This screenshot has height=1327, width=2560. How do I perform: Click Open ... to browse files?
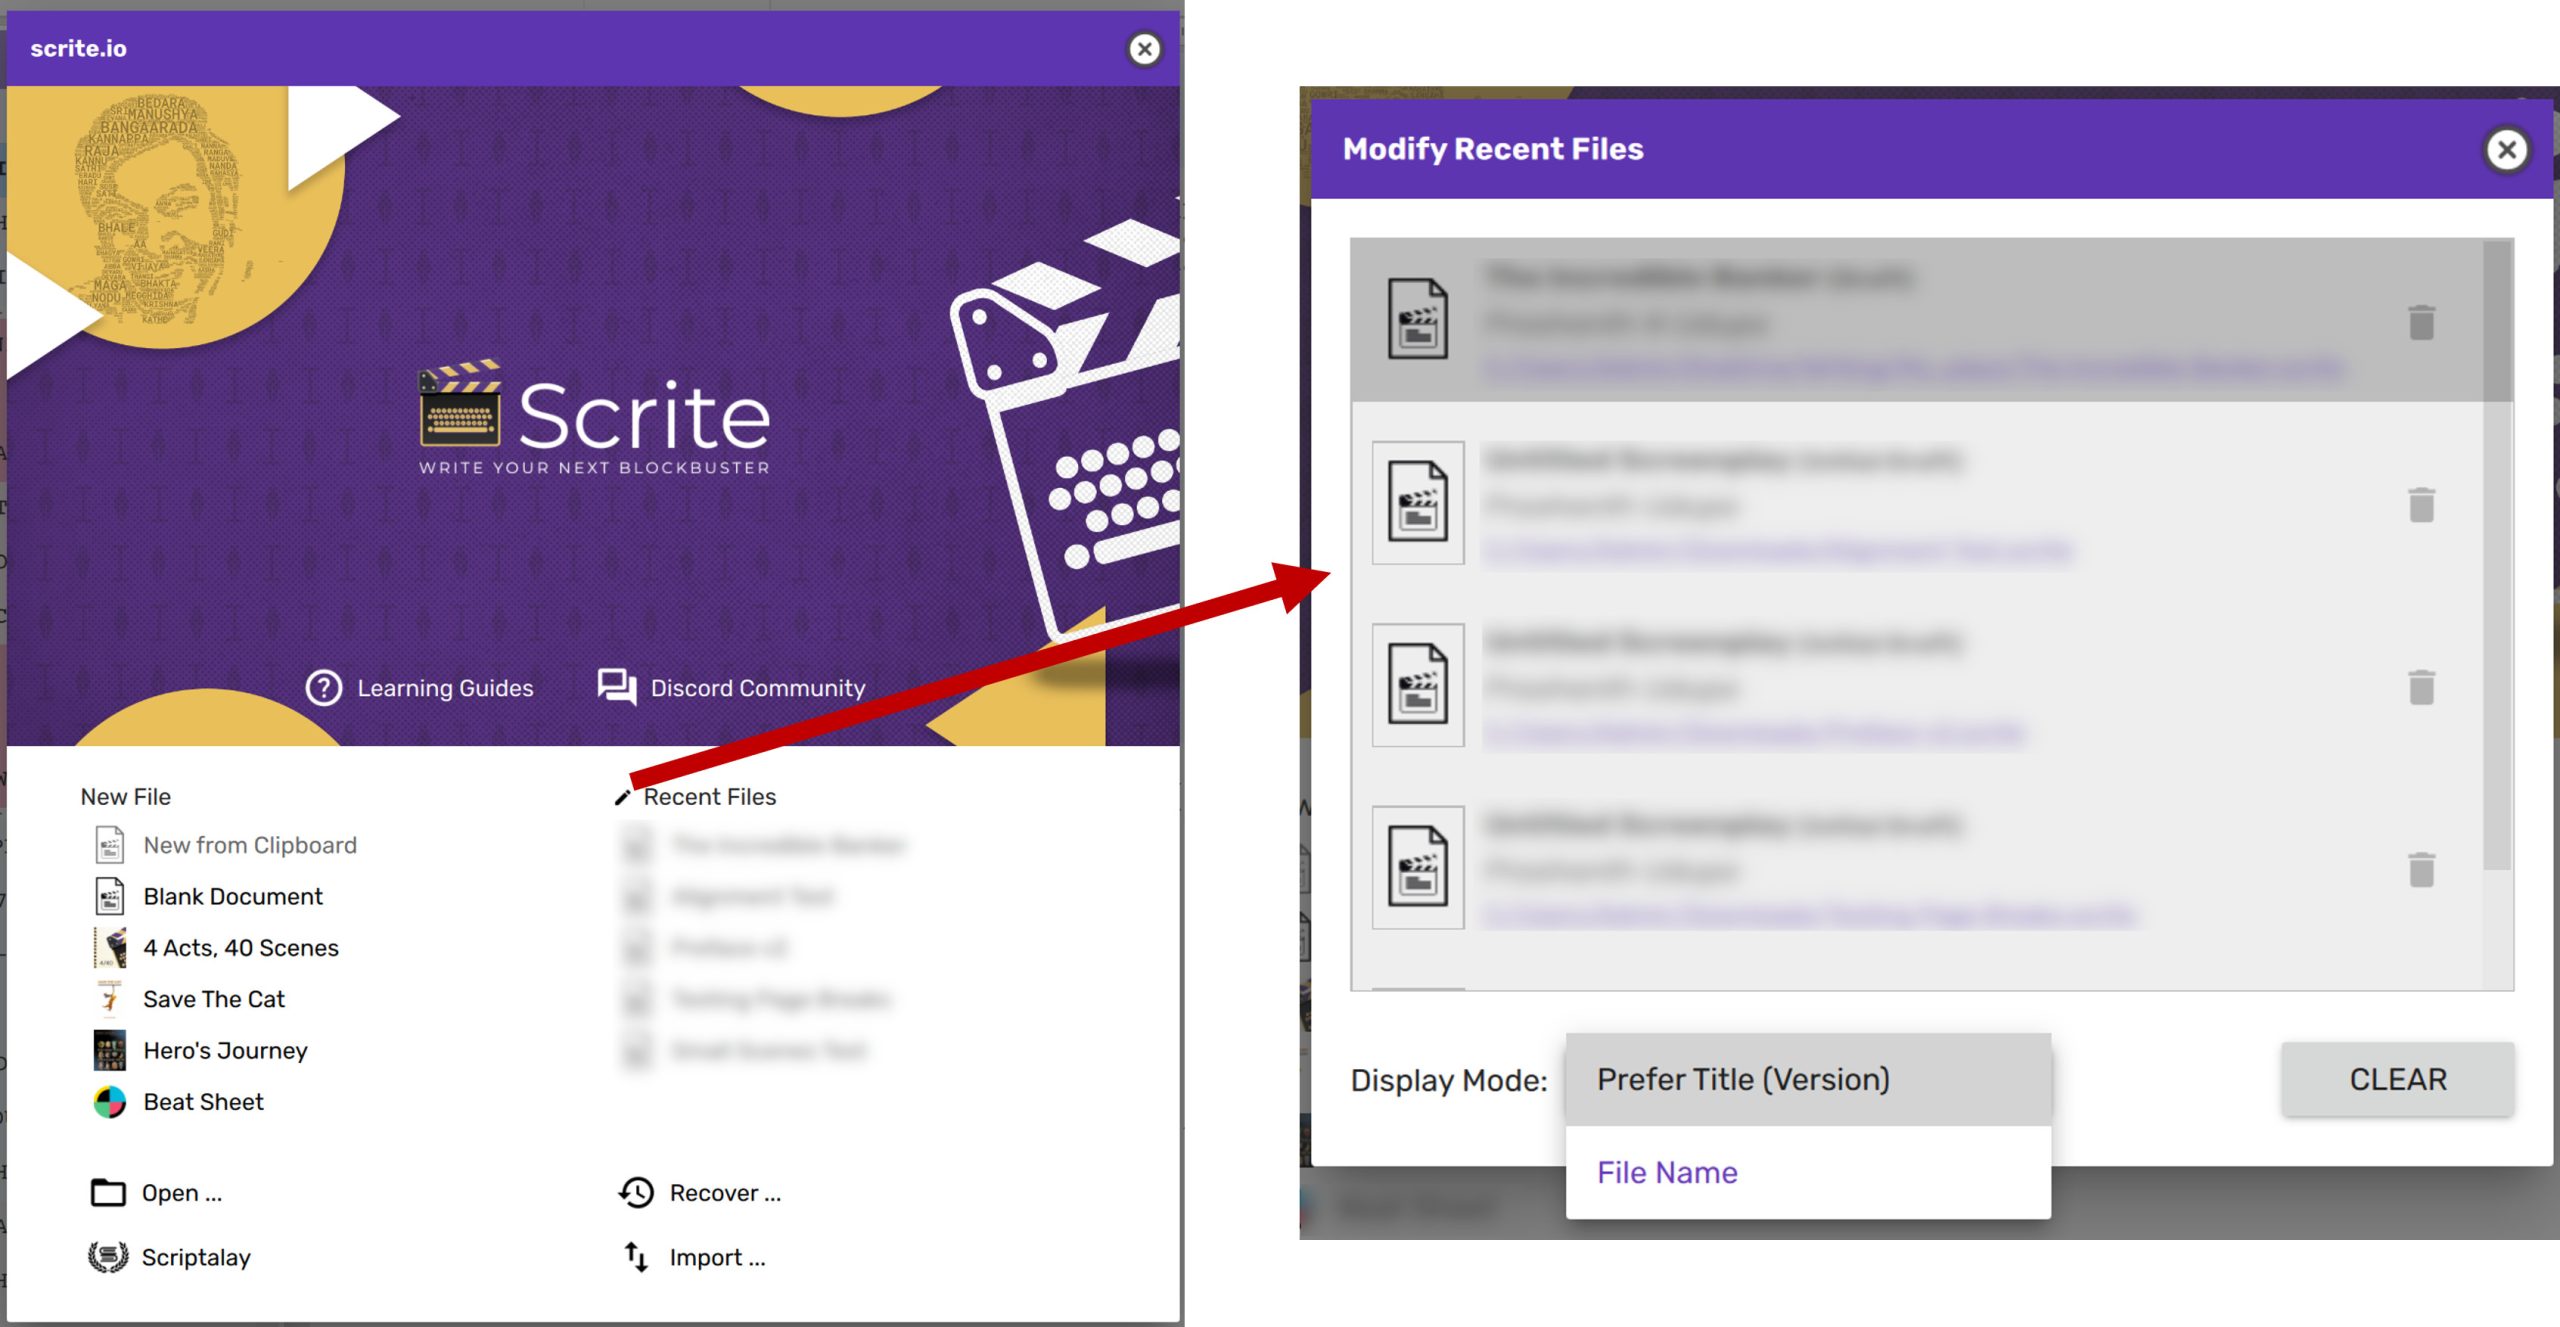point(182,1193)
